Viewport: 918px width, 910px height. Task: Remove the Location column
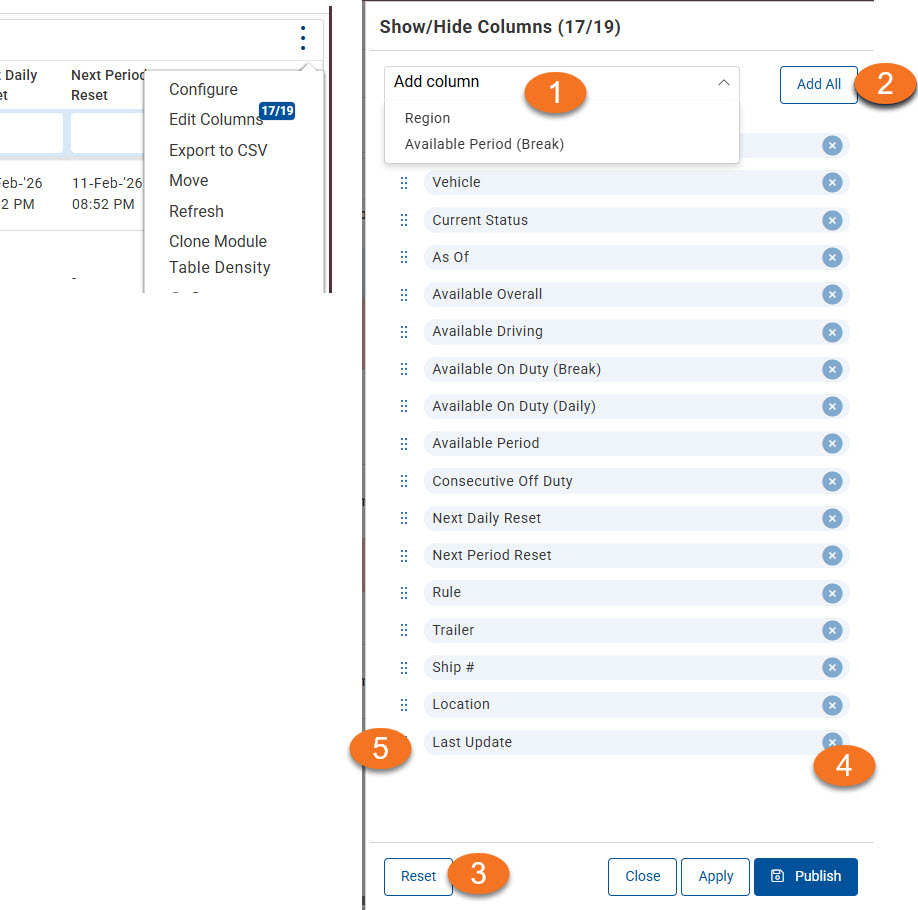(x=832, y=705)
